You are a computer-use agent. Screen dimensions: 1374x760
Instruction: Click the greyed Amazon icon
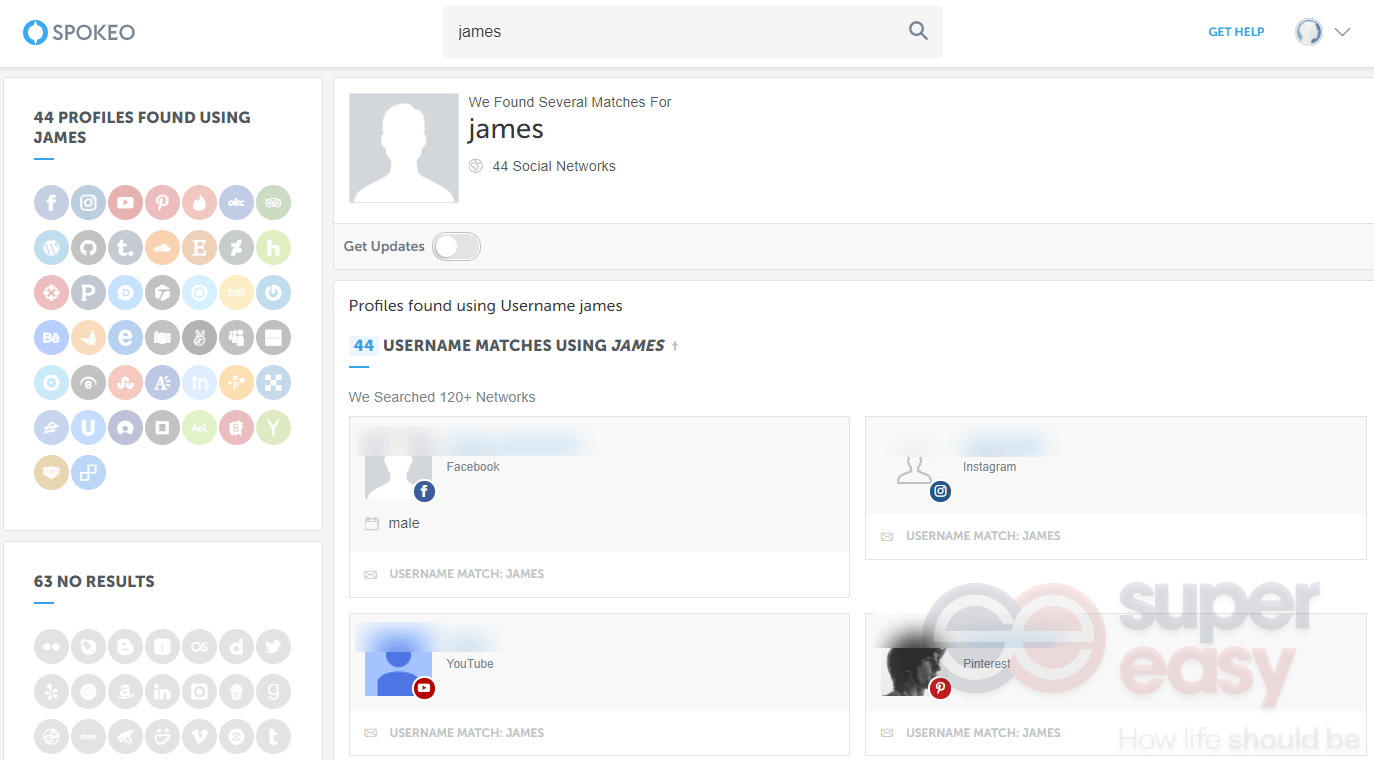pos(125,692)
